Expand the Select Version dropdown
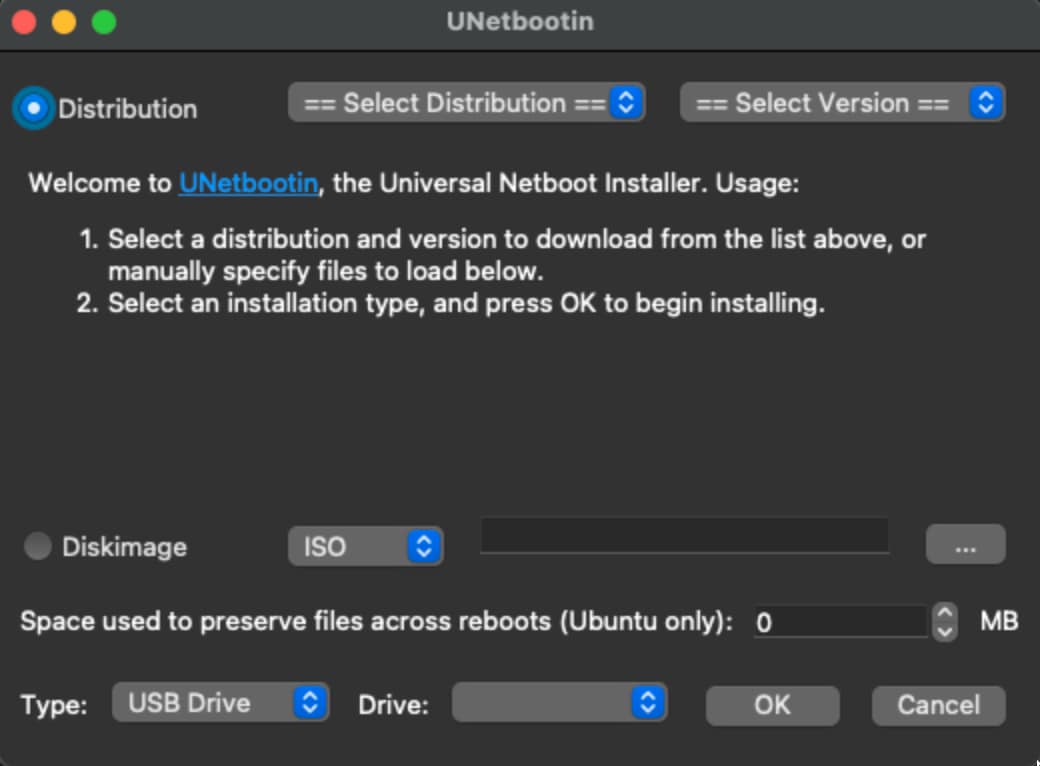Screen dimensions: 1040x766 click(842, 103)
